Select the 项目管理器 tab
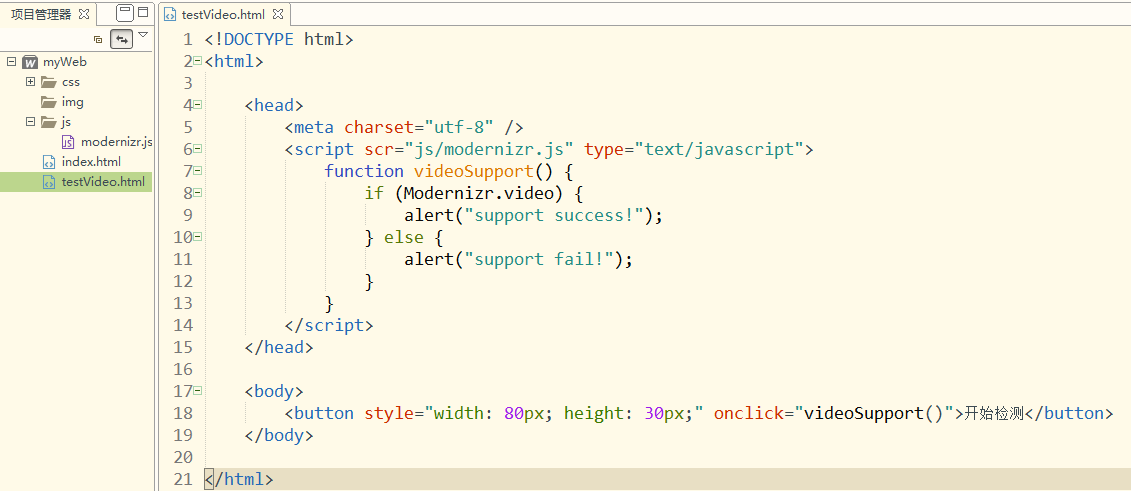1131x491 pixels. tap(41, 14)
